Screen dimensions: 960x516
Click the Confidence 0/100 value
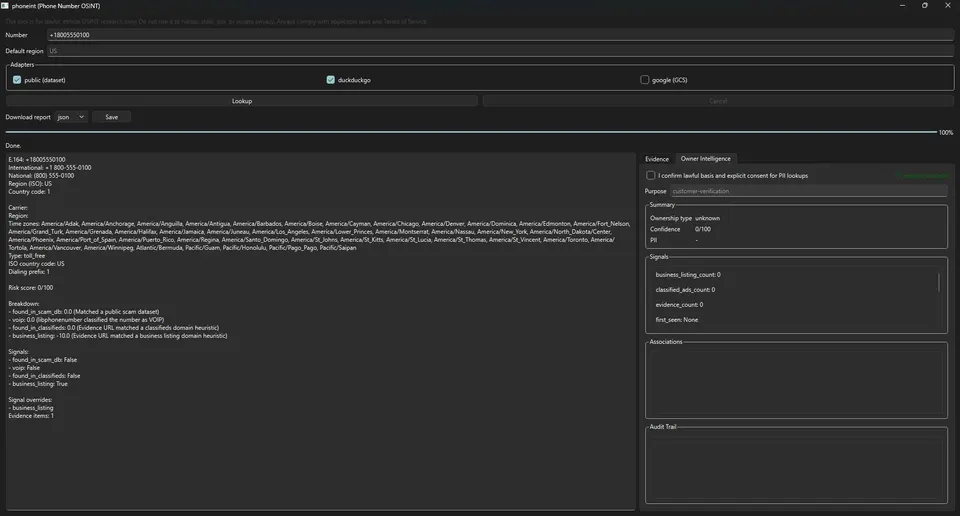(x=702, y=229)
